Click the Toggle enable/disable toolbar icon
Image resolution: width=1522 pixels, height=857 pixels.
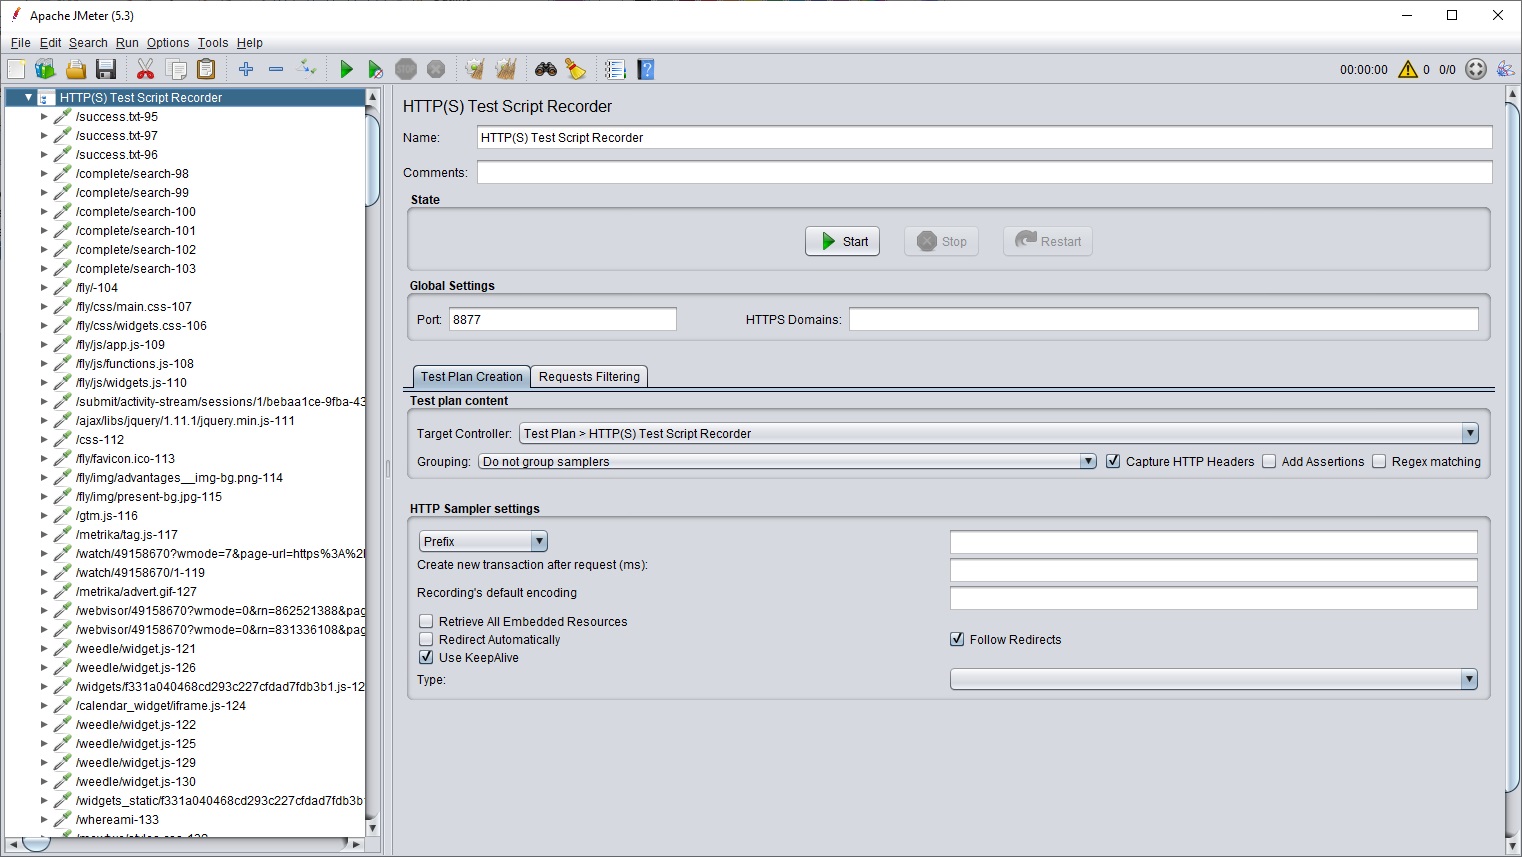coord(307,69)
